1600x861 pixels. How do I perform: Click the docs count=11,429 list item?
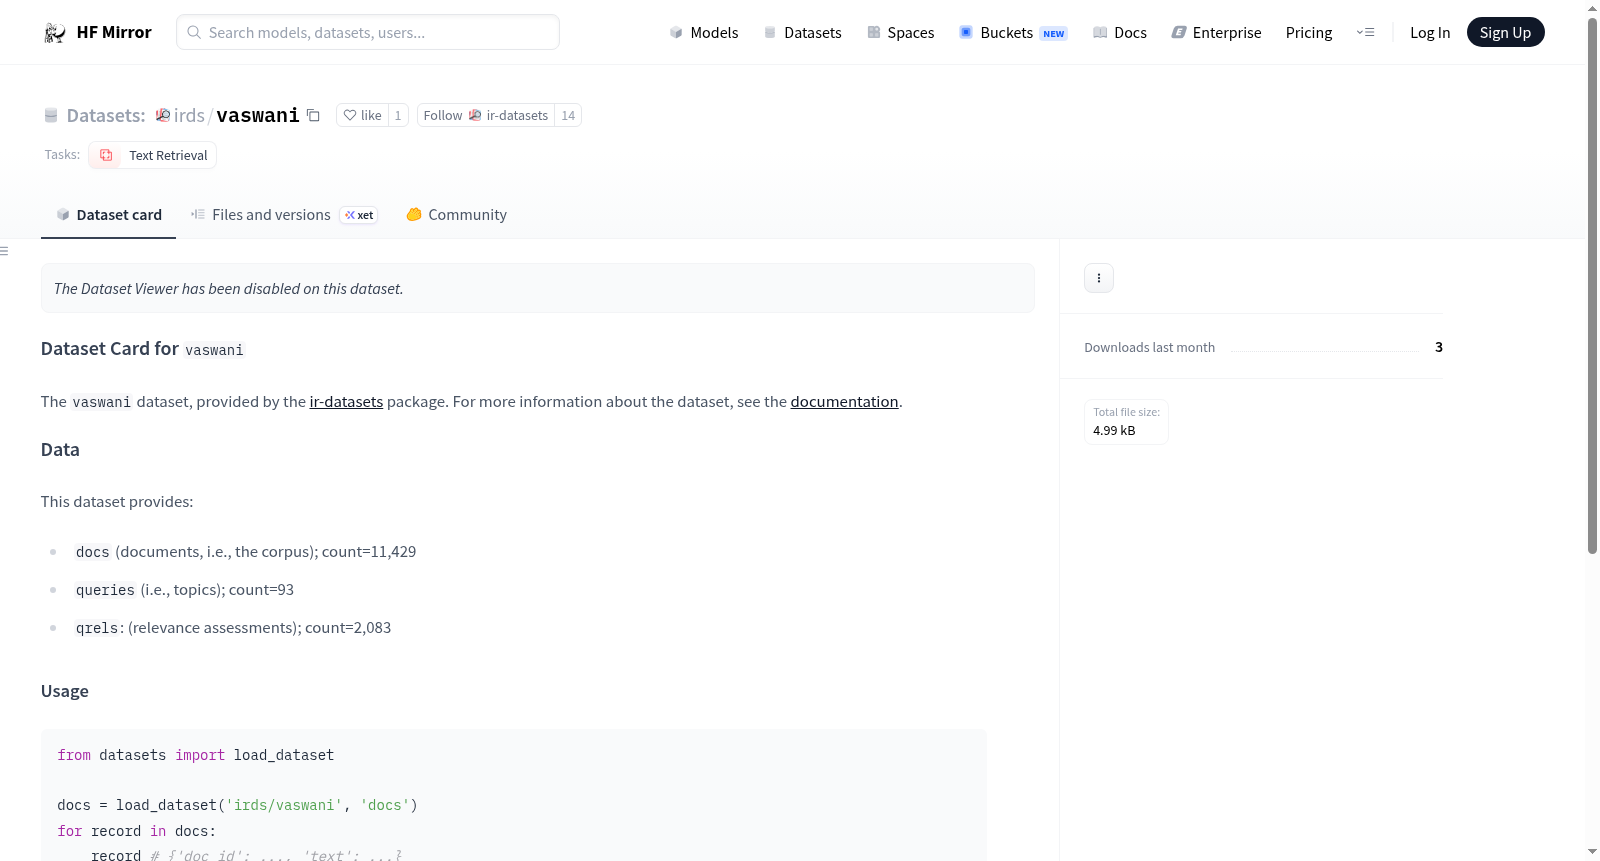(246, 552)
